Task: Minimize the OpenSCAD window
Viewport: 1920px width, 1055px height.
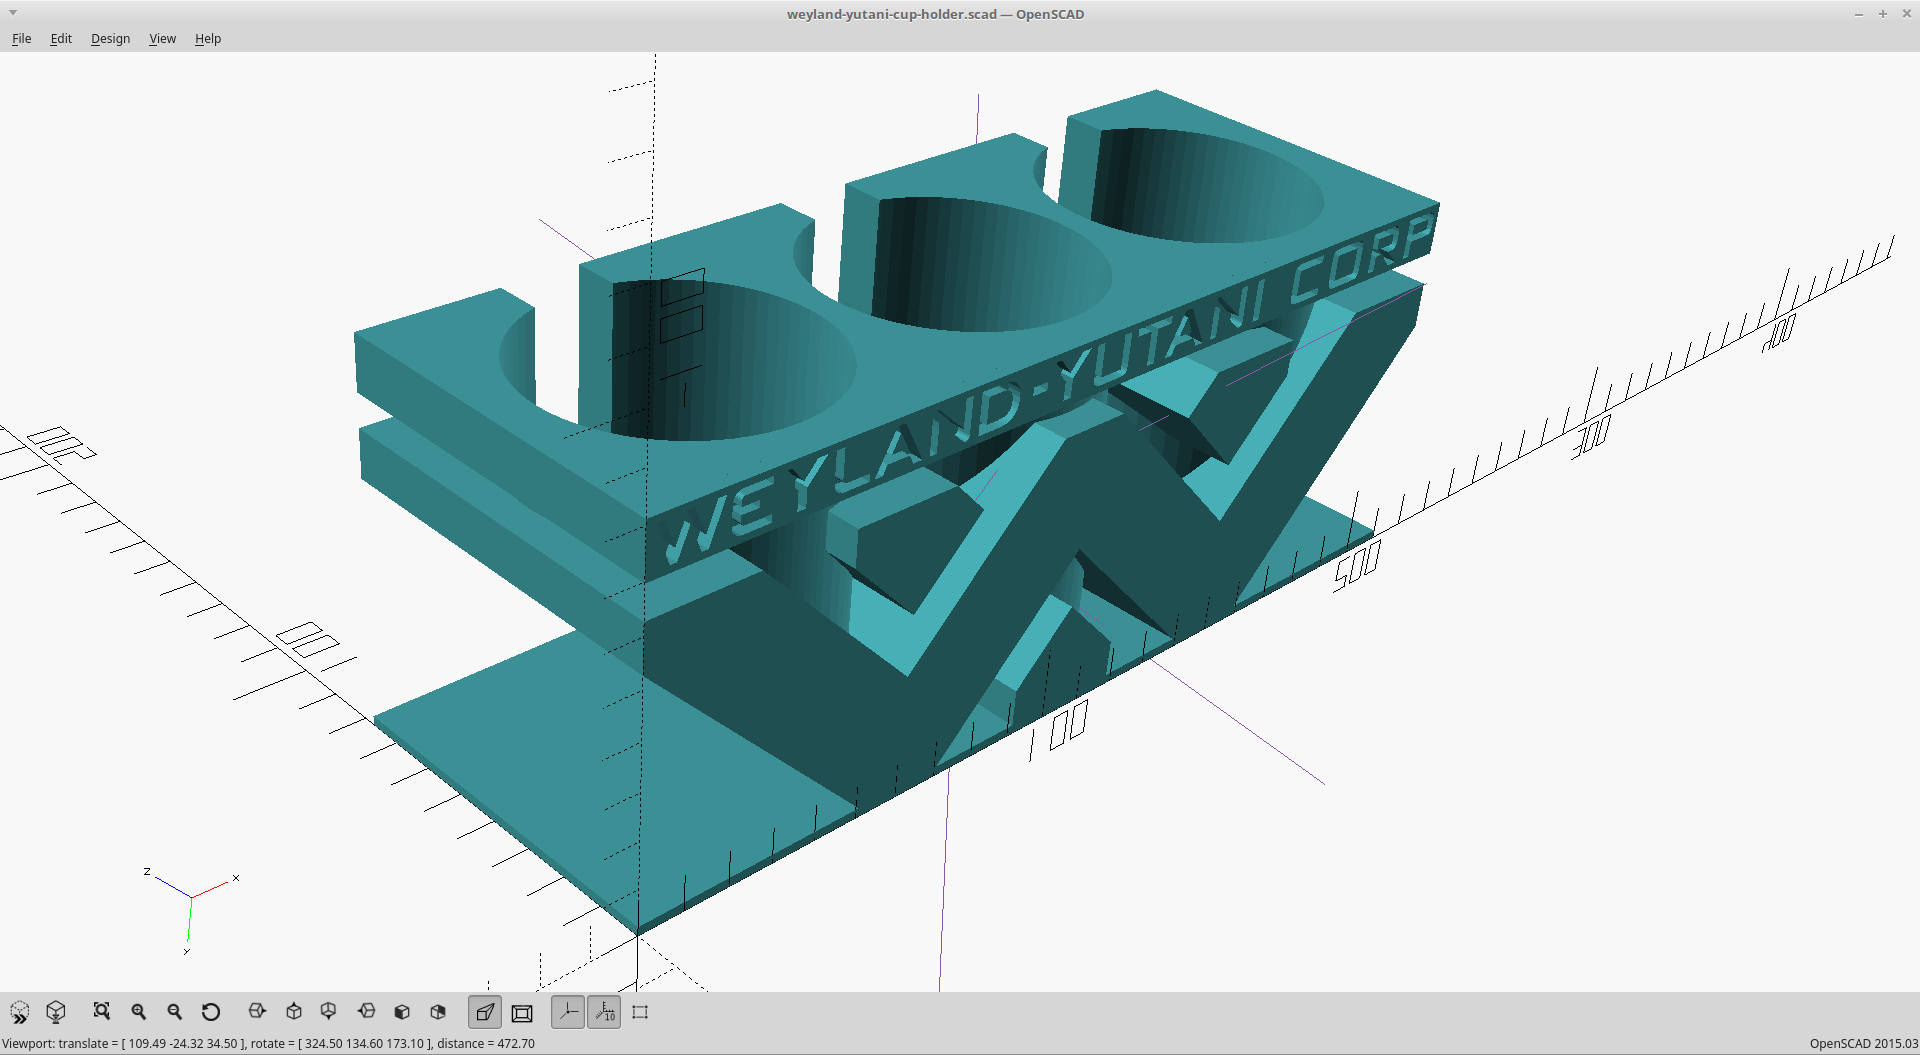Action: click(x=1859, y=14)
